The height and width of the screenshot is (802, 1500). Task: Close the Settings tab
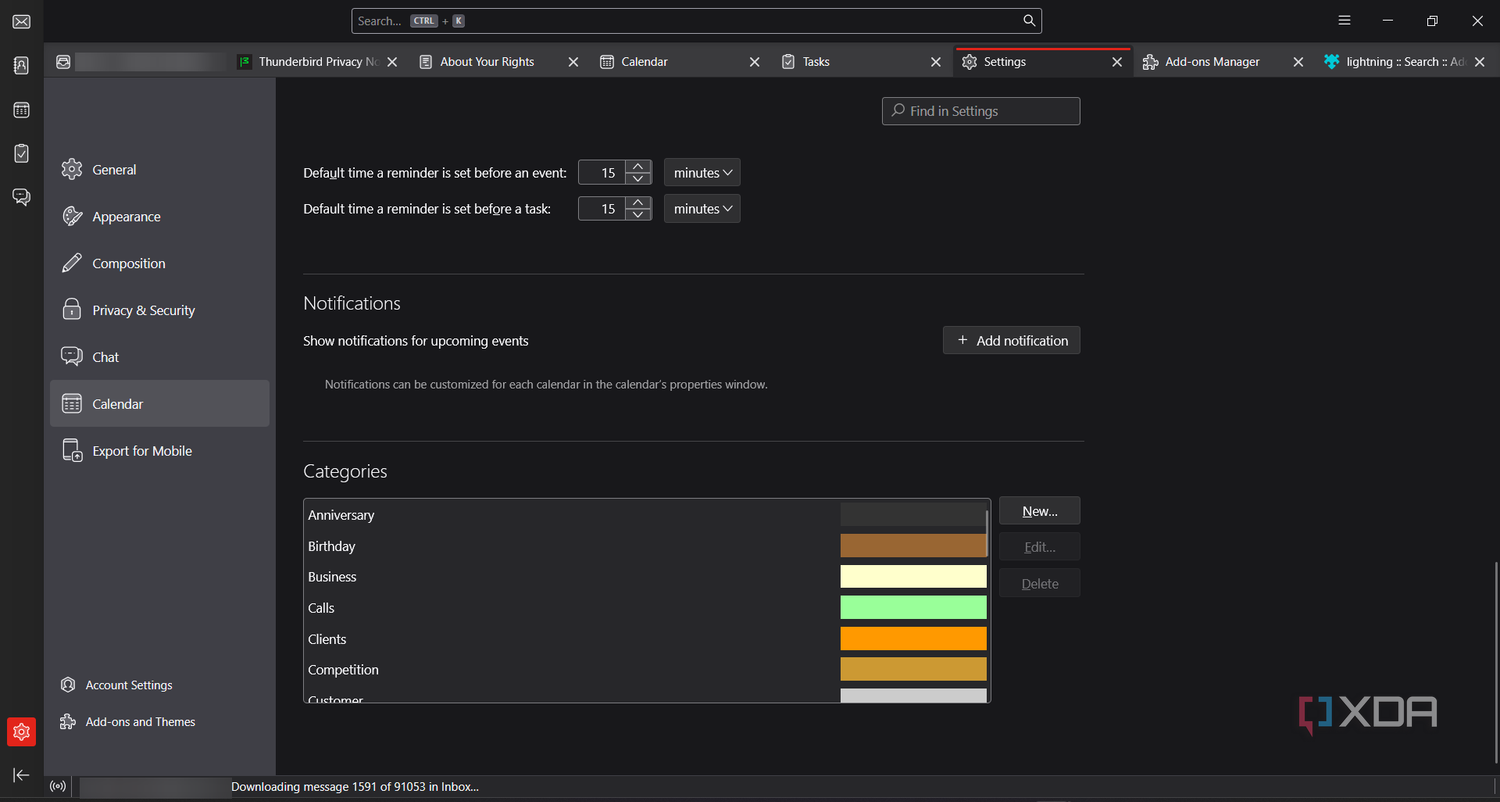(1117, 62)
